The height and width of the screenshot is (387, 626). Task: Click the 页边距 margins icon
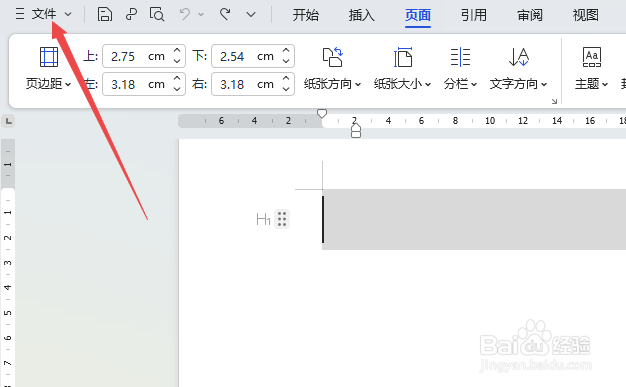(x=49, y=57)
